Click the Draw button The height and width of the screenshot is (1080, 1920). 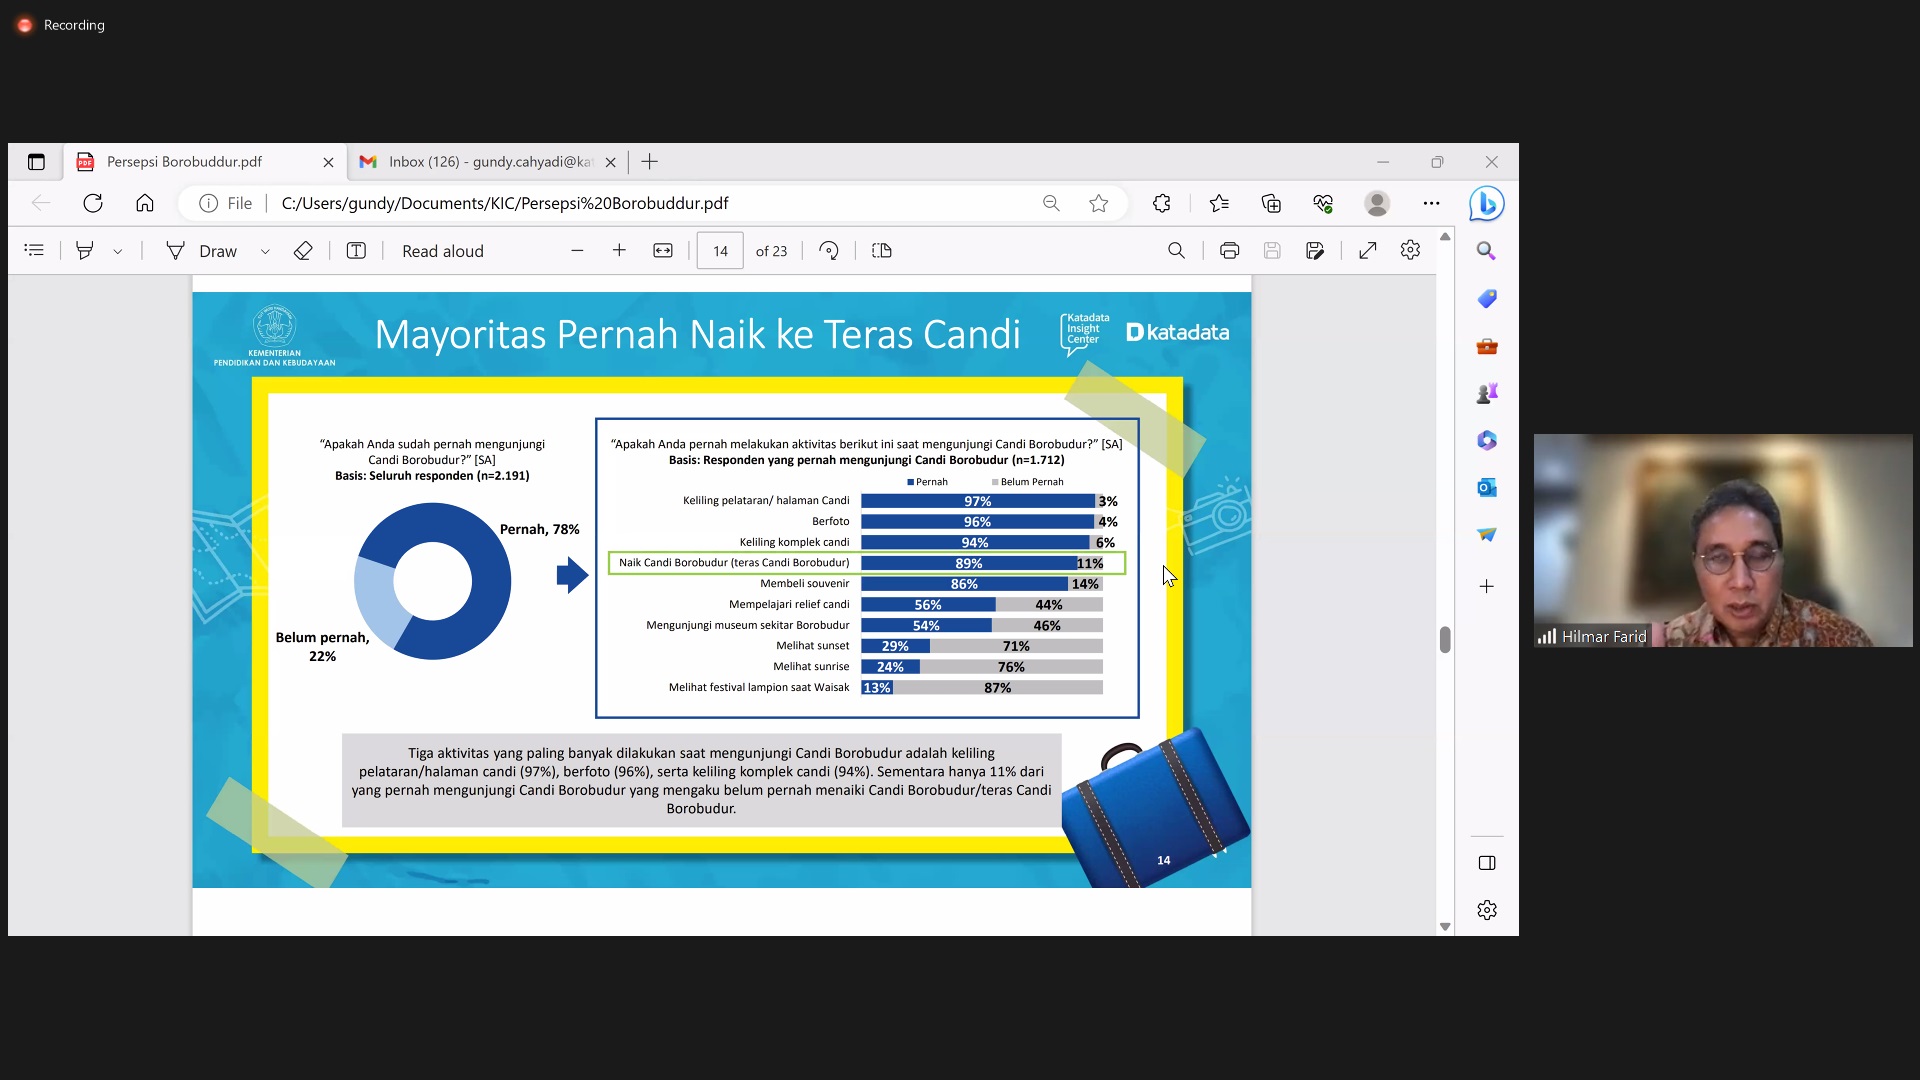click(202, 251)
